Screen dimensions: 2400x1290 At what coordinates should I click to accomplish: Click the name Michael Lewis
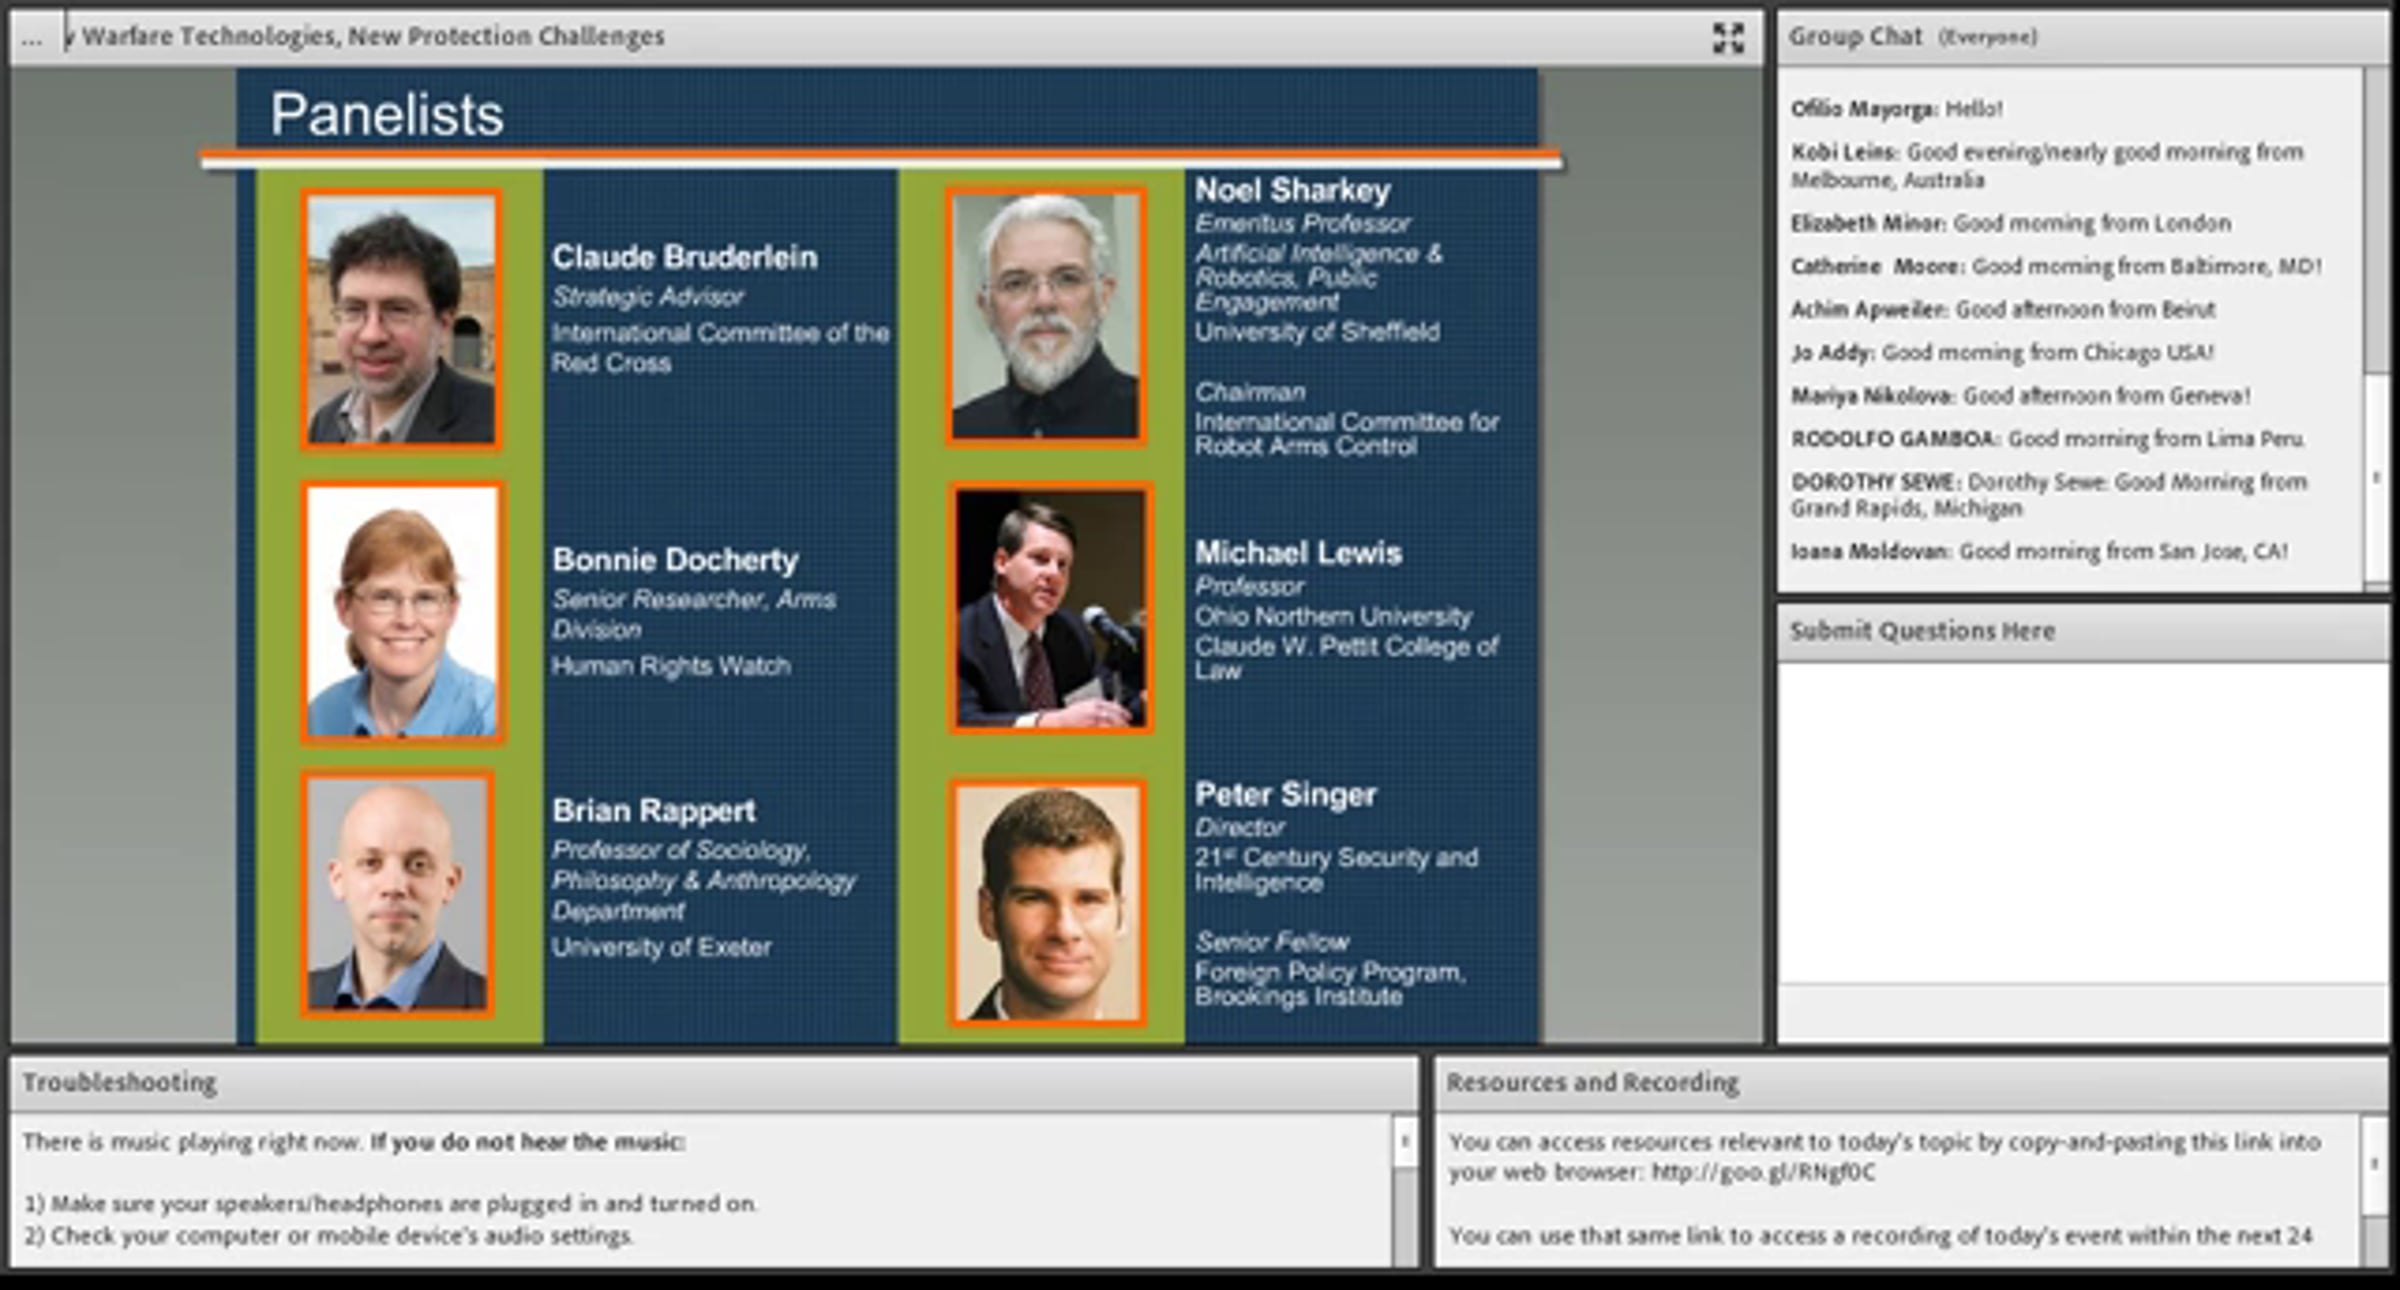click(1298, 553)
